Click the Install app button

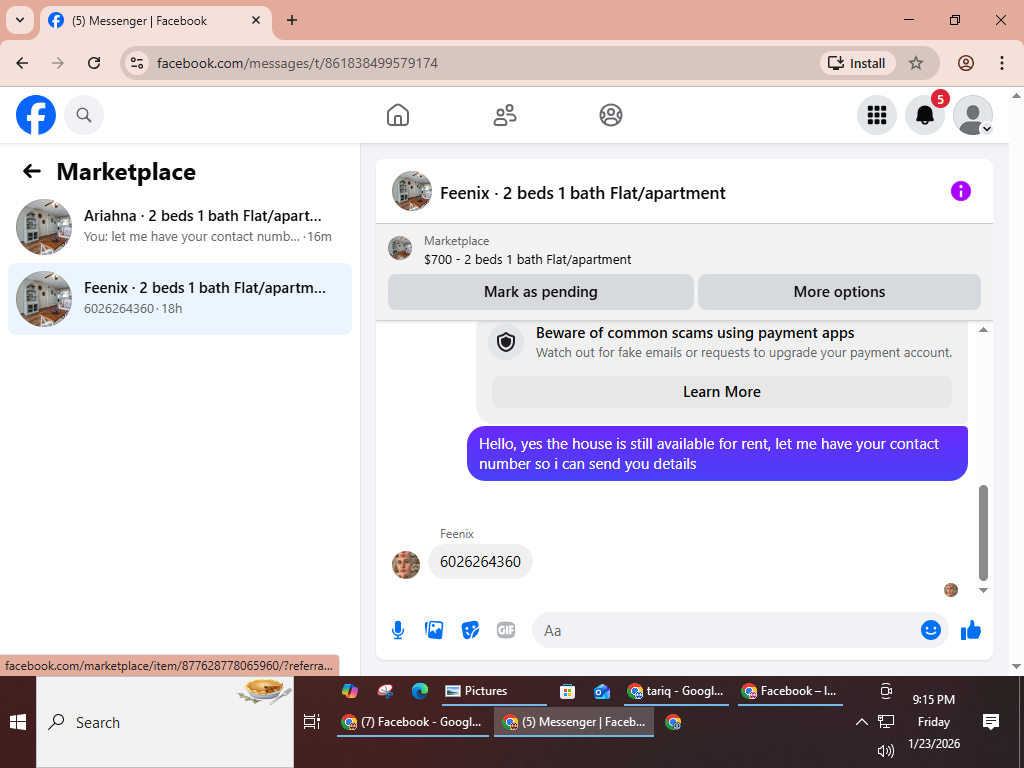pyautogui.click(x=857, y=63)
